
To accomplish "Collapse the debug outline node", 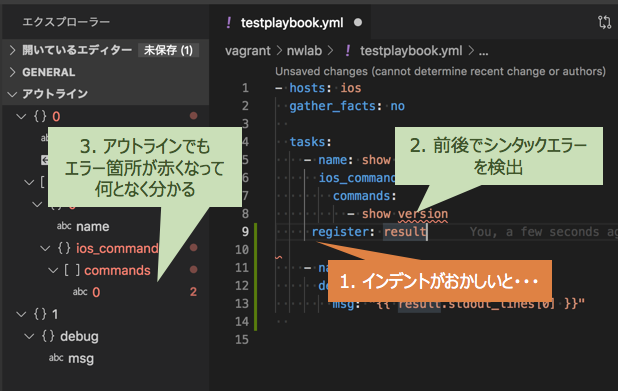I will 29,336.
